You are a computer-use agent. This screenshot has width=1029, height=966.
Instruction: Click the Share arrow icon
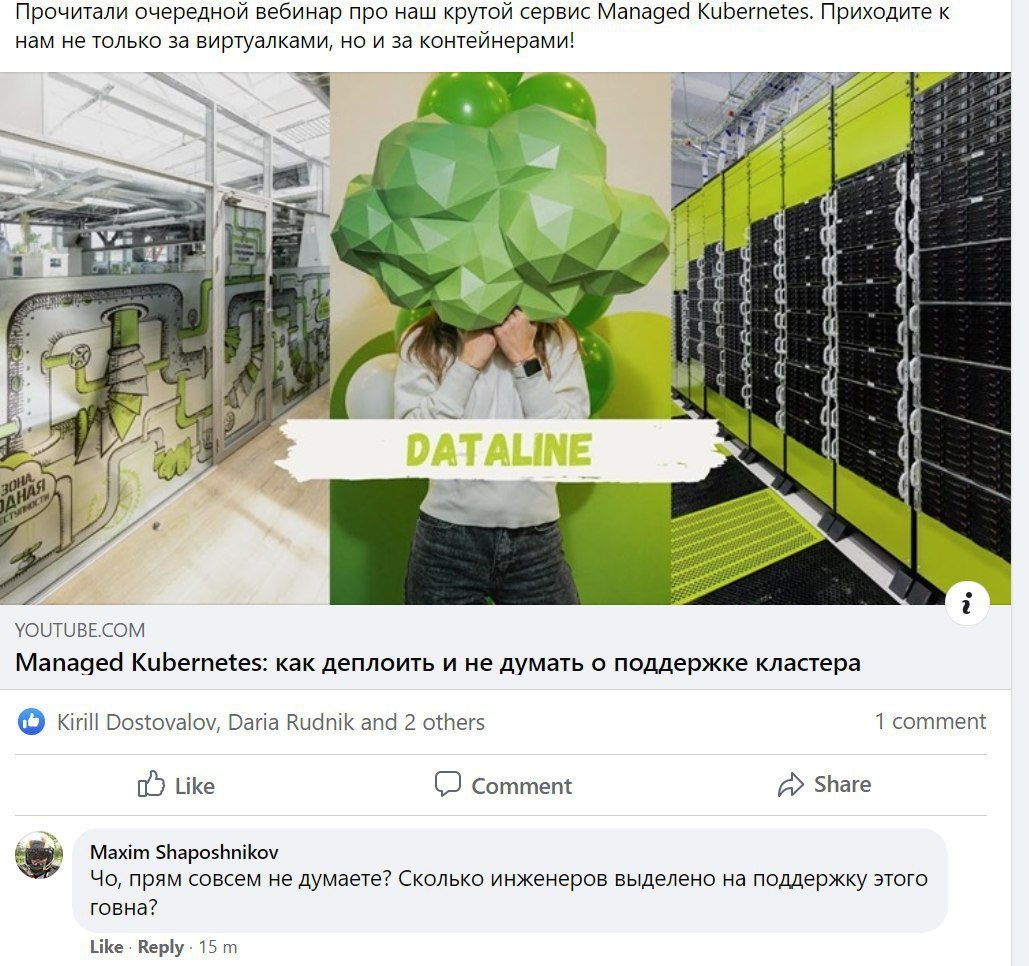click(x=791, y=785)
